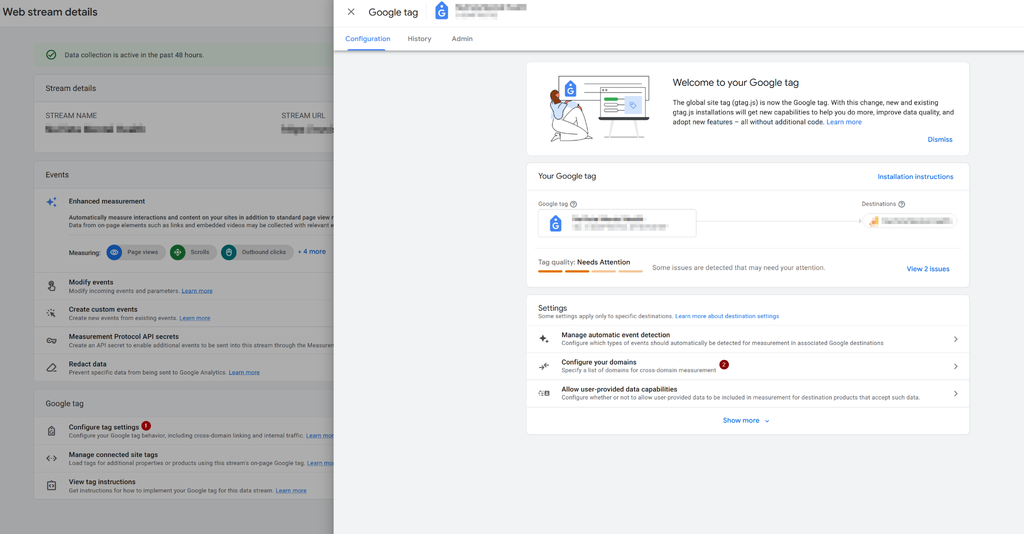Click the Modify events touch icon
Viewport: 1024px width, 534px height.
tap(51, 287)
